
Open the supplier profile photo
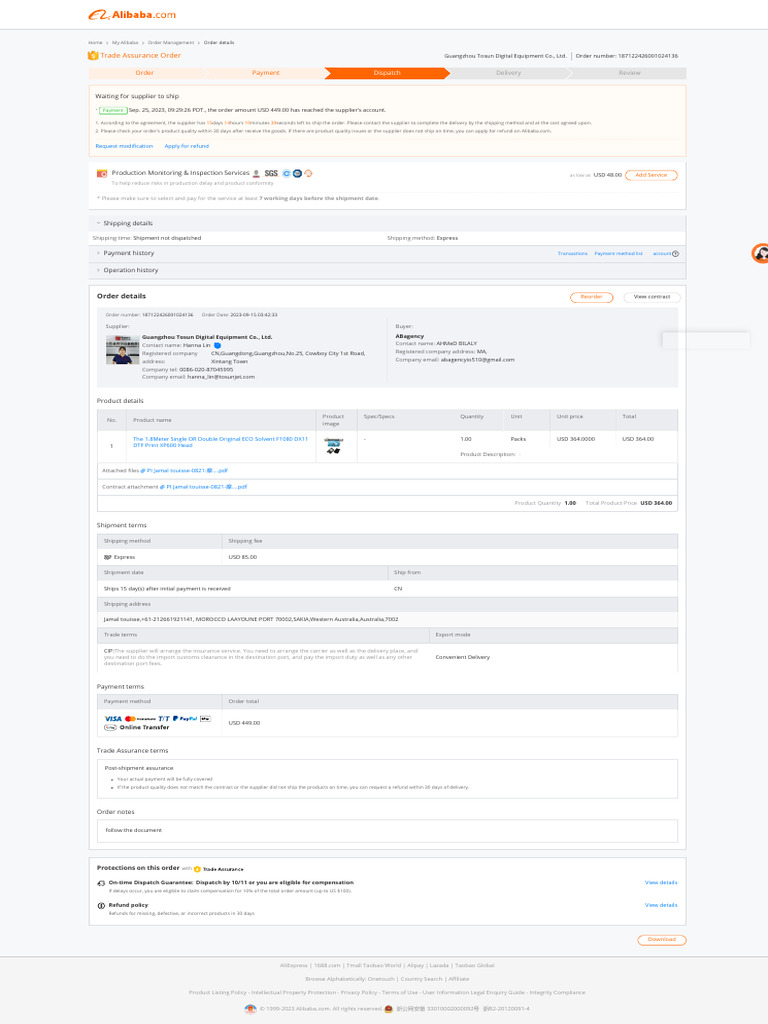[x=121, y=351]
